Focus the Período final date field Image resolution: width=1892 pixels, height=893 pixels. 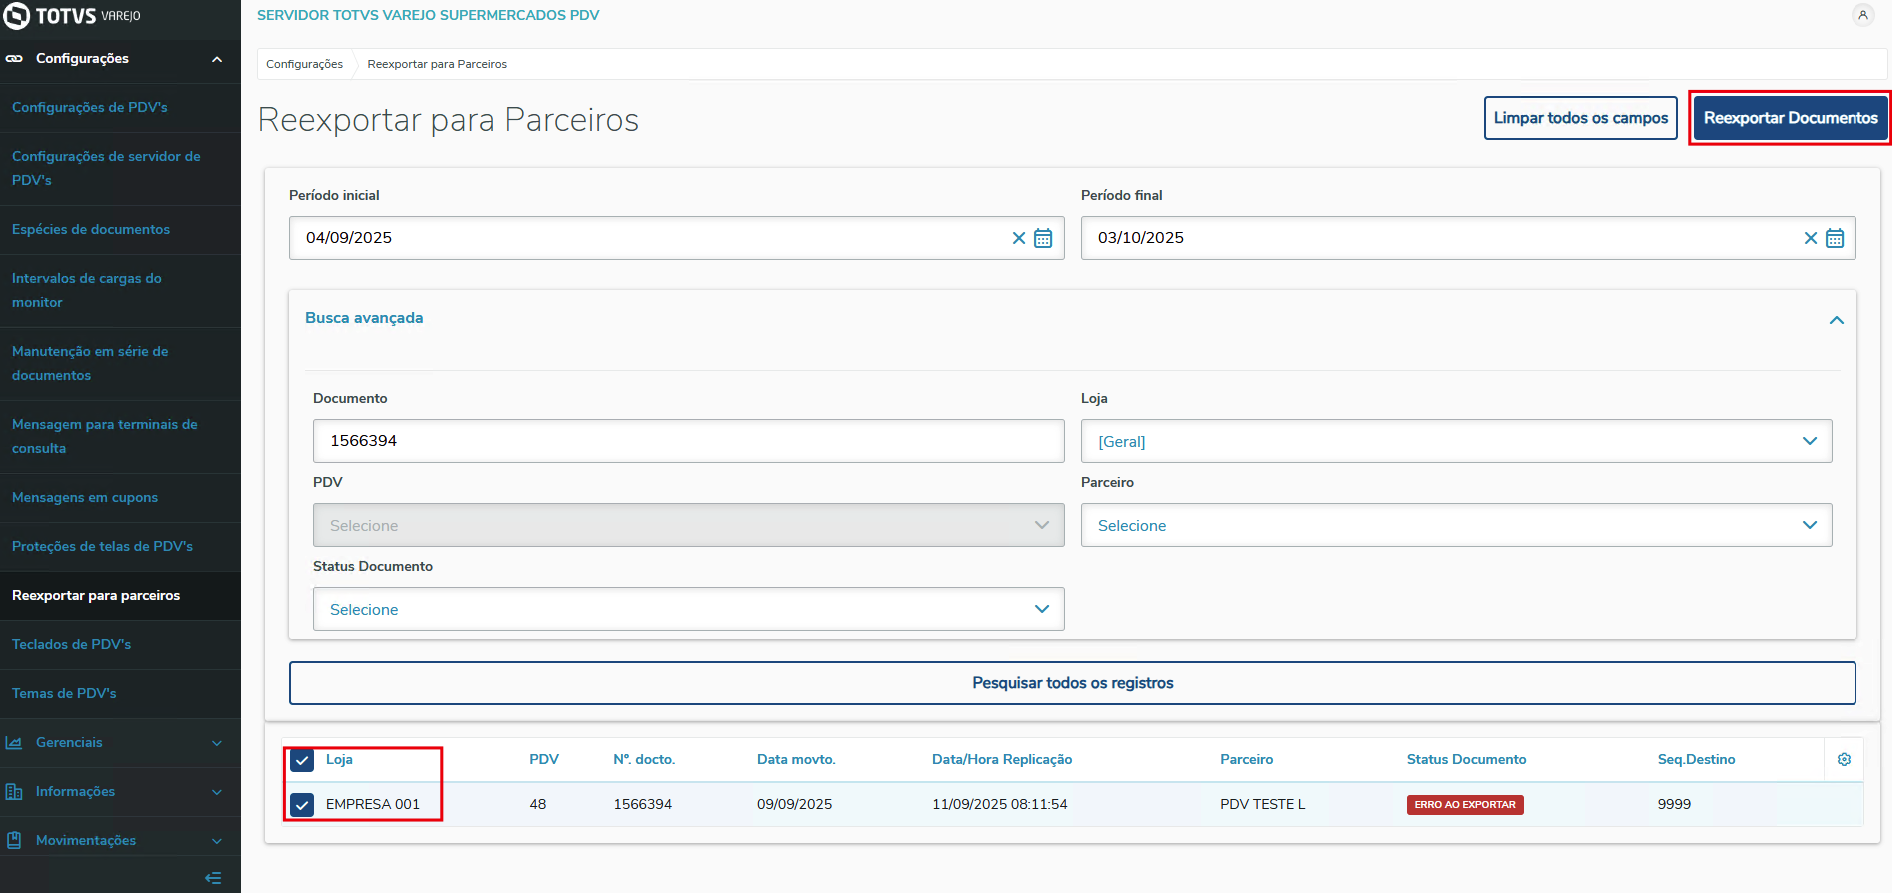click(1468, 238)
